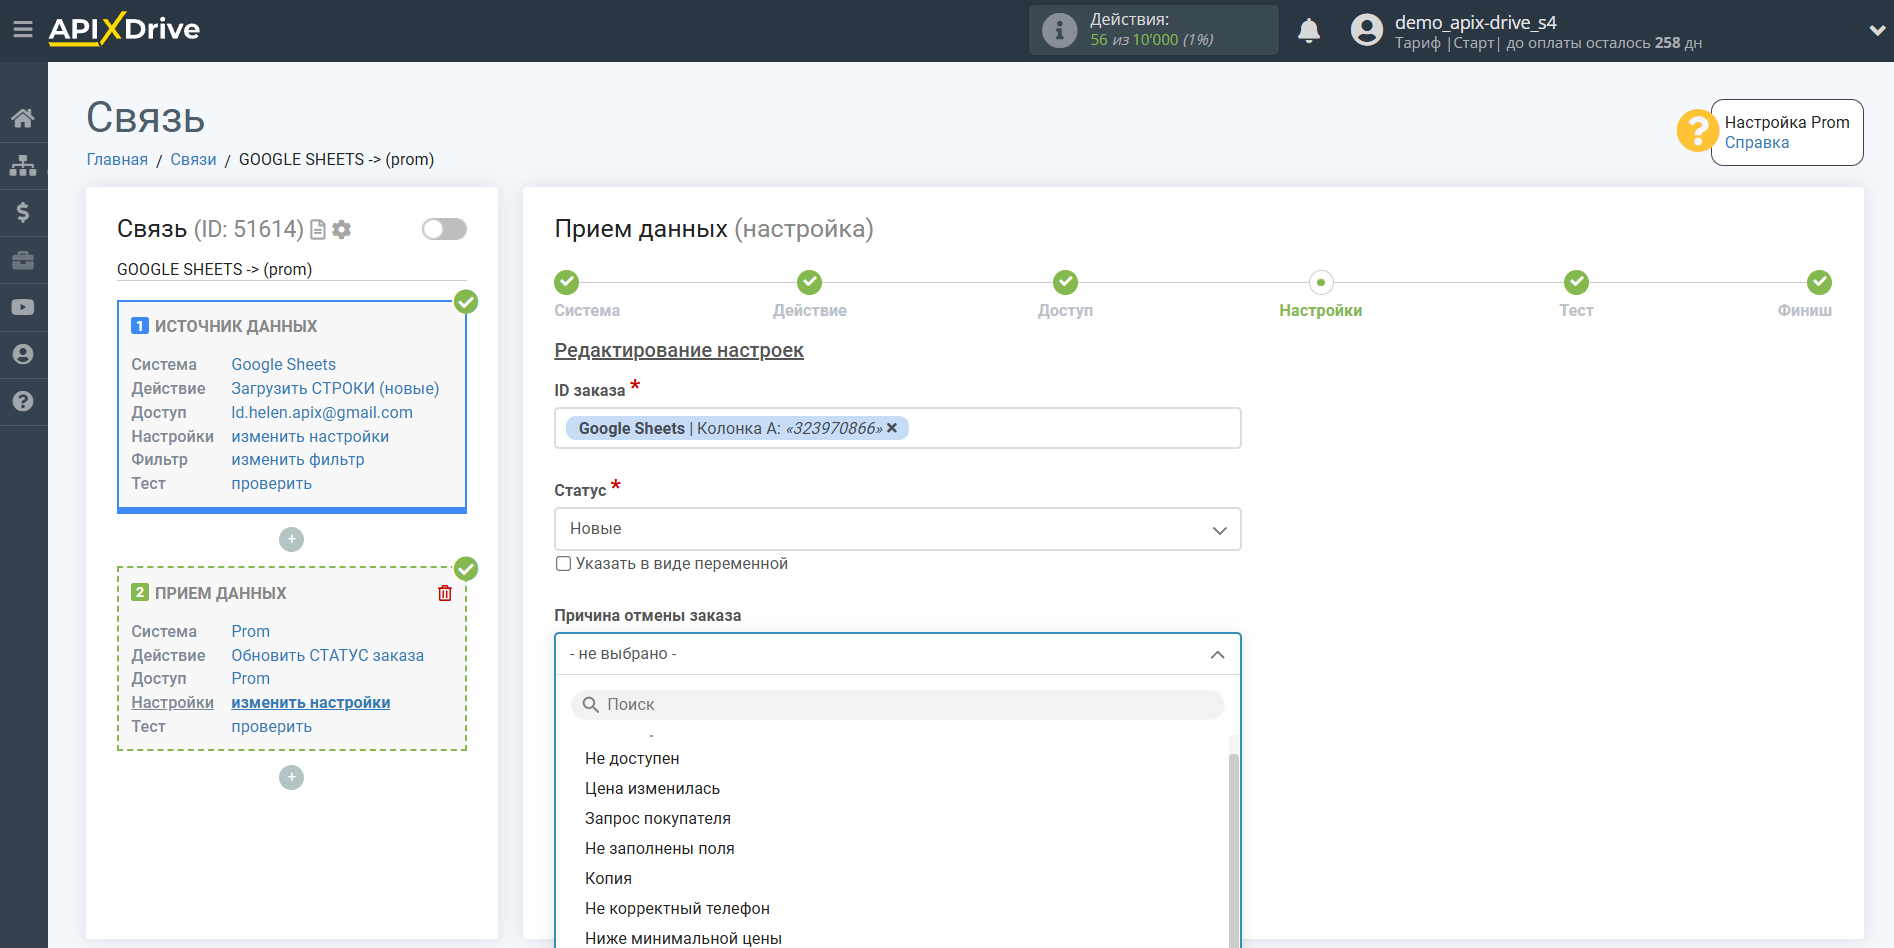Open the Google Sheets system link
1894x948 pixels.
284,365
